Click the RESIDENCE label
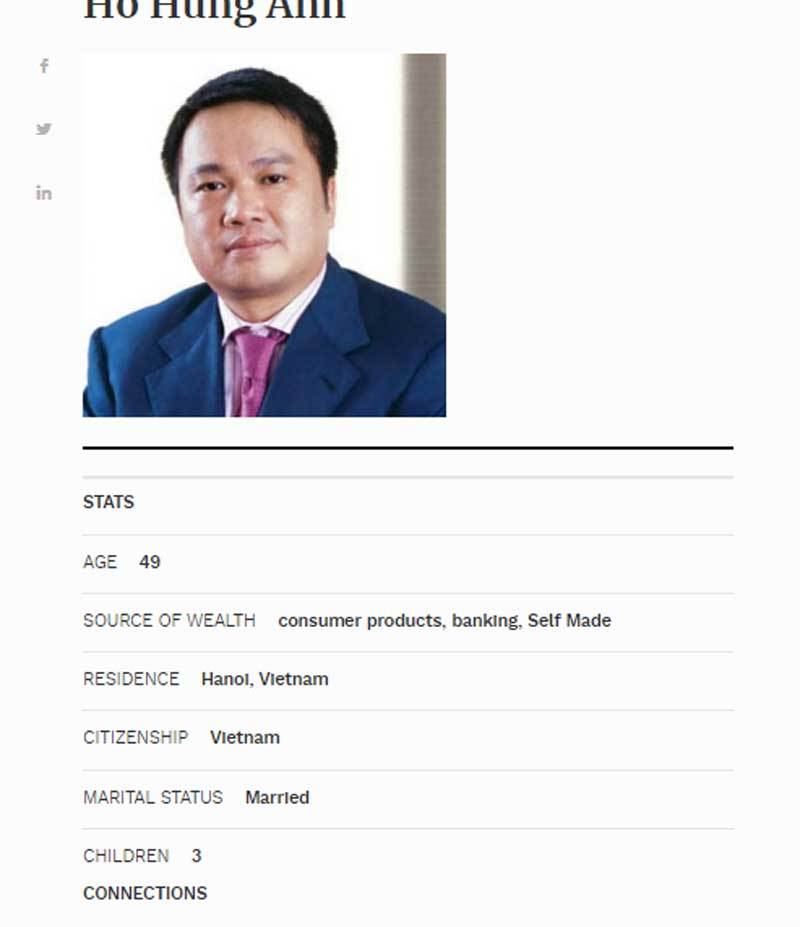 coord(131,679)
